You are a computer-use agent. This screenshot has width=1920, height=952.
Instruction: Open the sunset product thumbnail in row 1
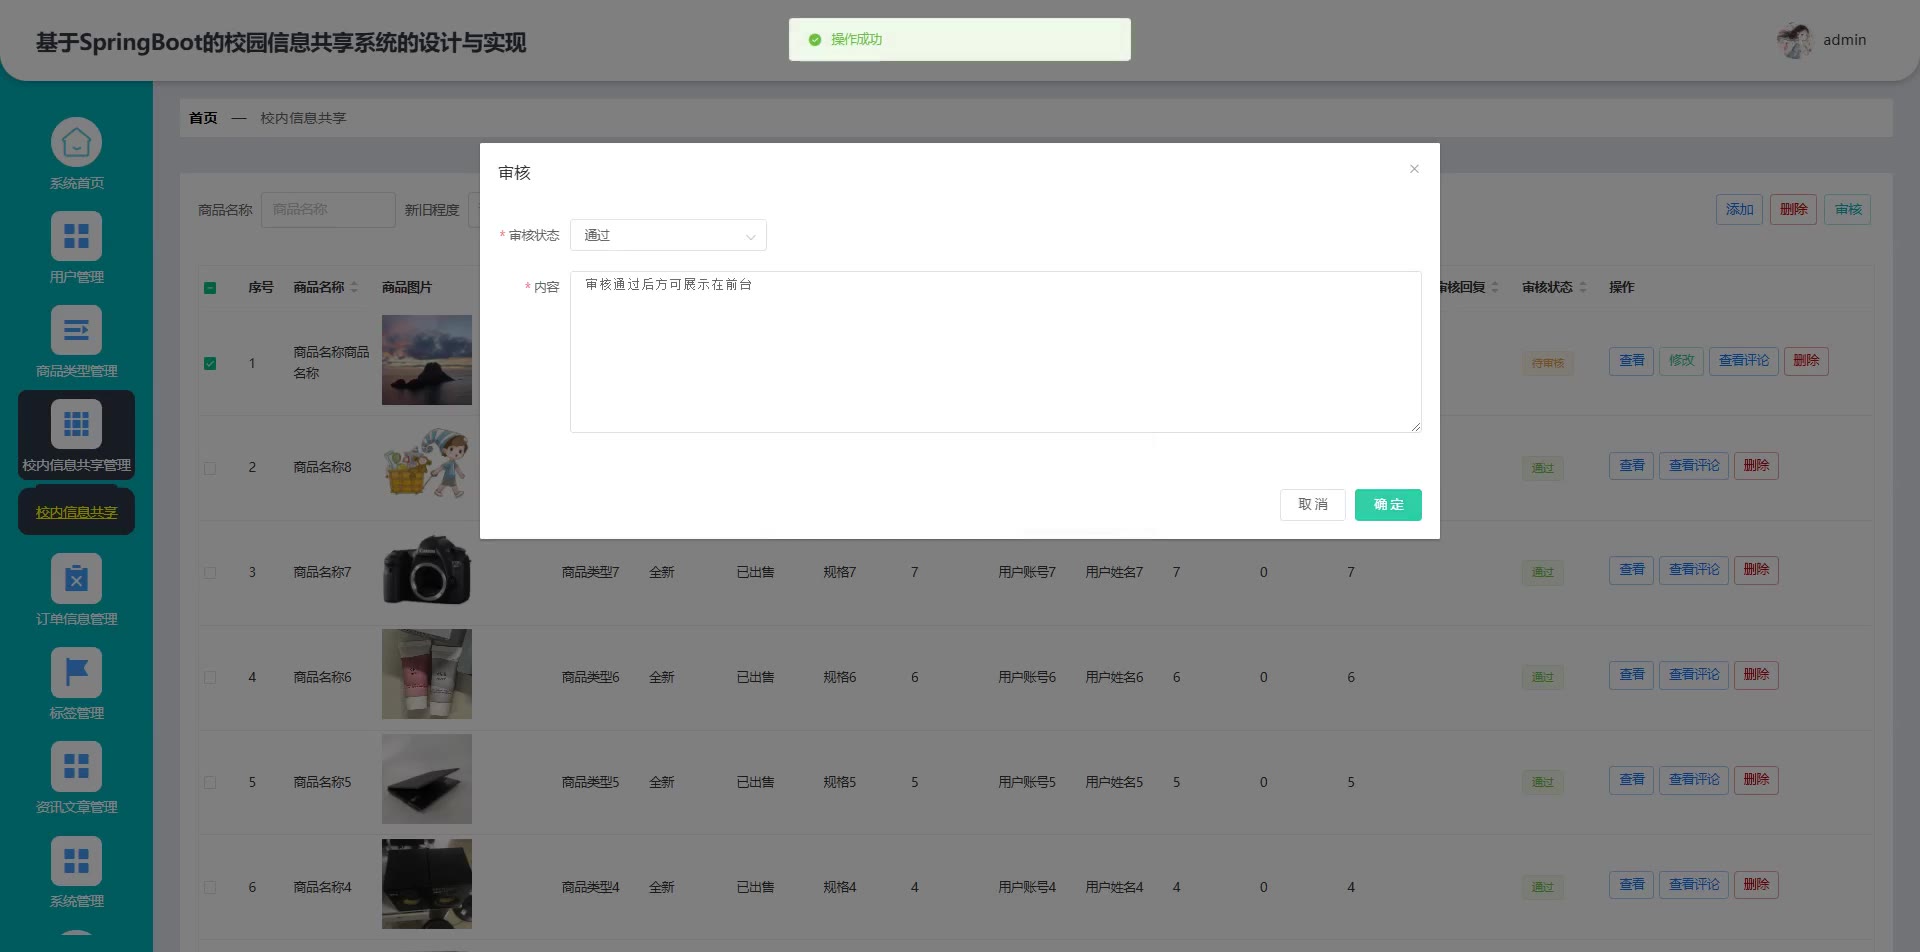coord(427,360)
